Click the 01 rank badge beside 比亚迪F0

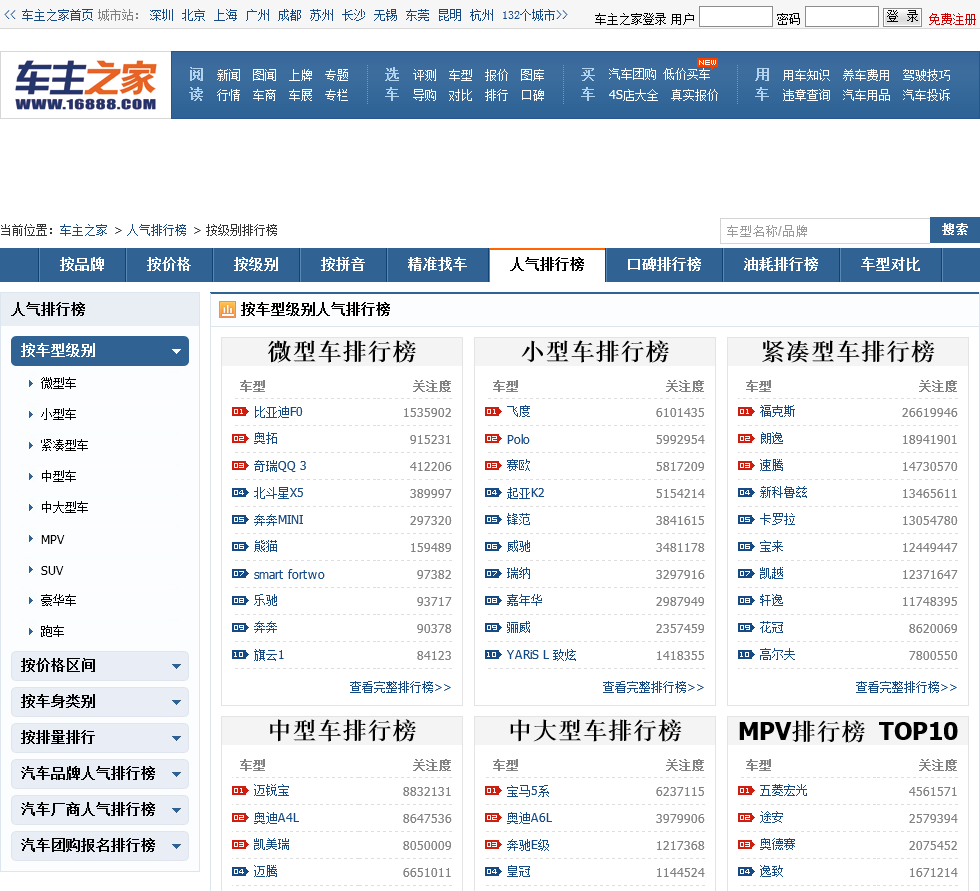240,412
